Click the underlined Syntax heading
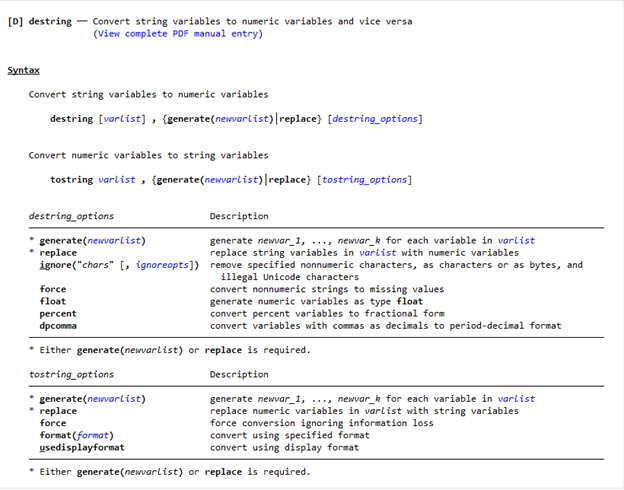The height and width of the screenshot is (490, 624). coord(23,70)
